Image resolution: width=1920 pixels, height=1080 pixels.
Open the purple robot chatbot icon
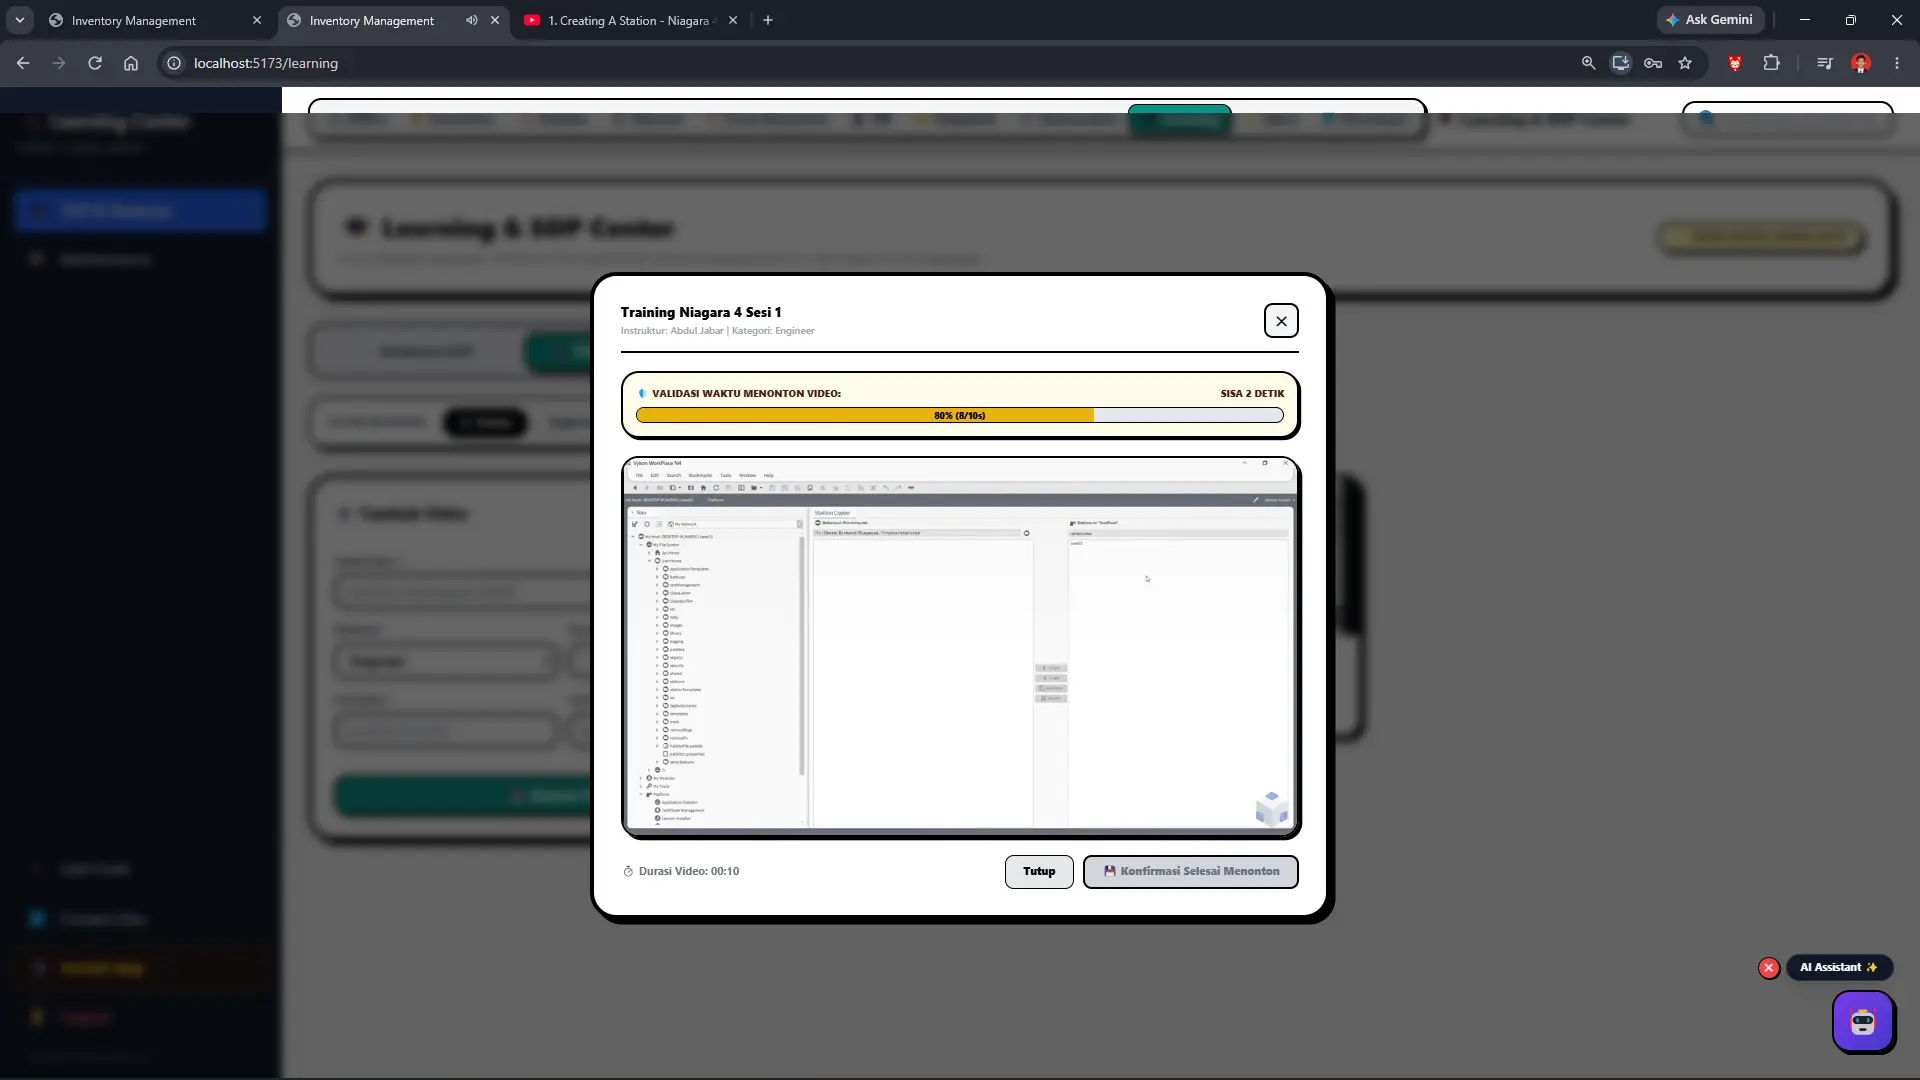point(1862,1021)
